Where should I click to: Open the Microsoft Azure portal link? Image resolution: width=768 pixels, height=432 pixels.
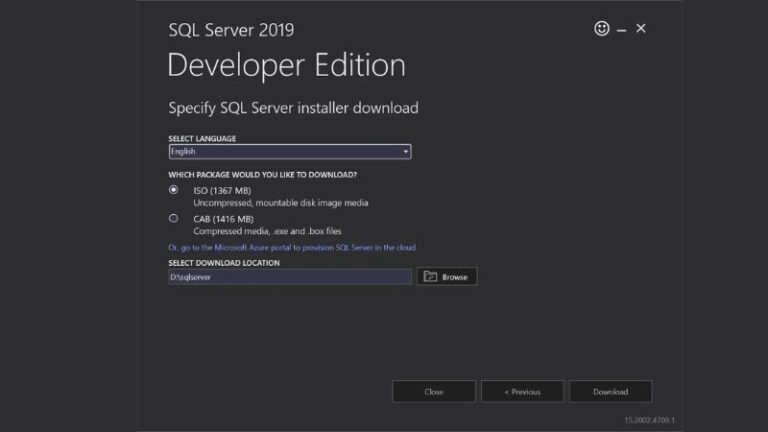292,247
